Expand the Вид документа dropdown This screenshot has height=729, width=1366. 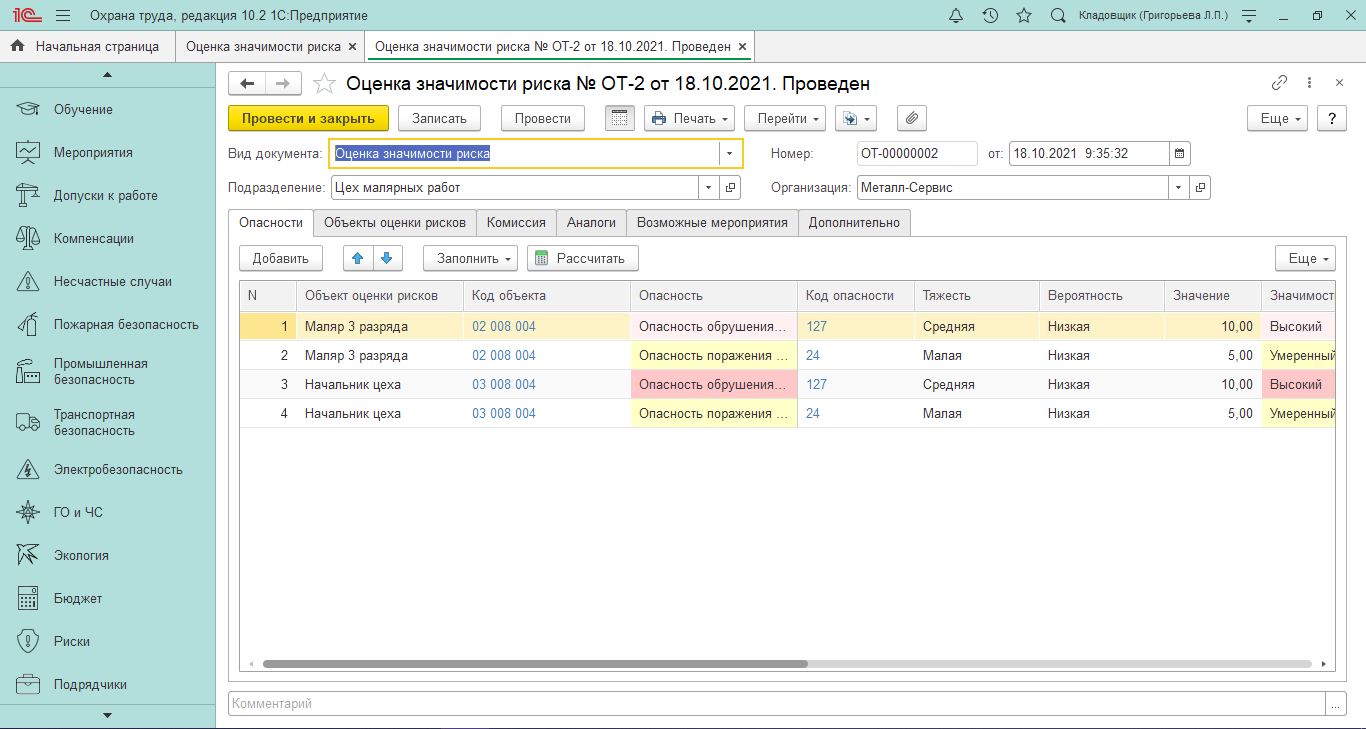(x=730, y=153)
